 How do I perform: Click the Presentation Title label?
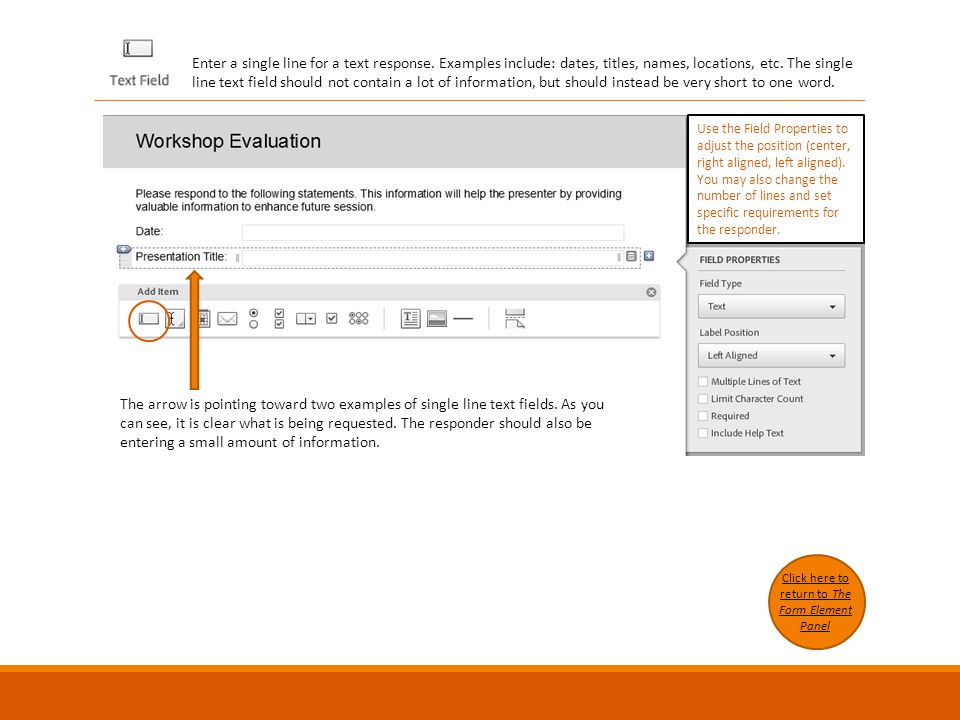(181, 257)
